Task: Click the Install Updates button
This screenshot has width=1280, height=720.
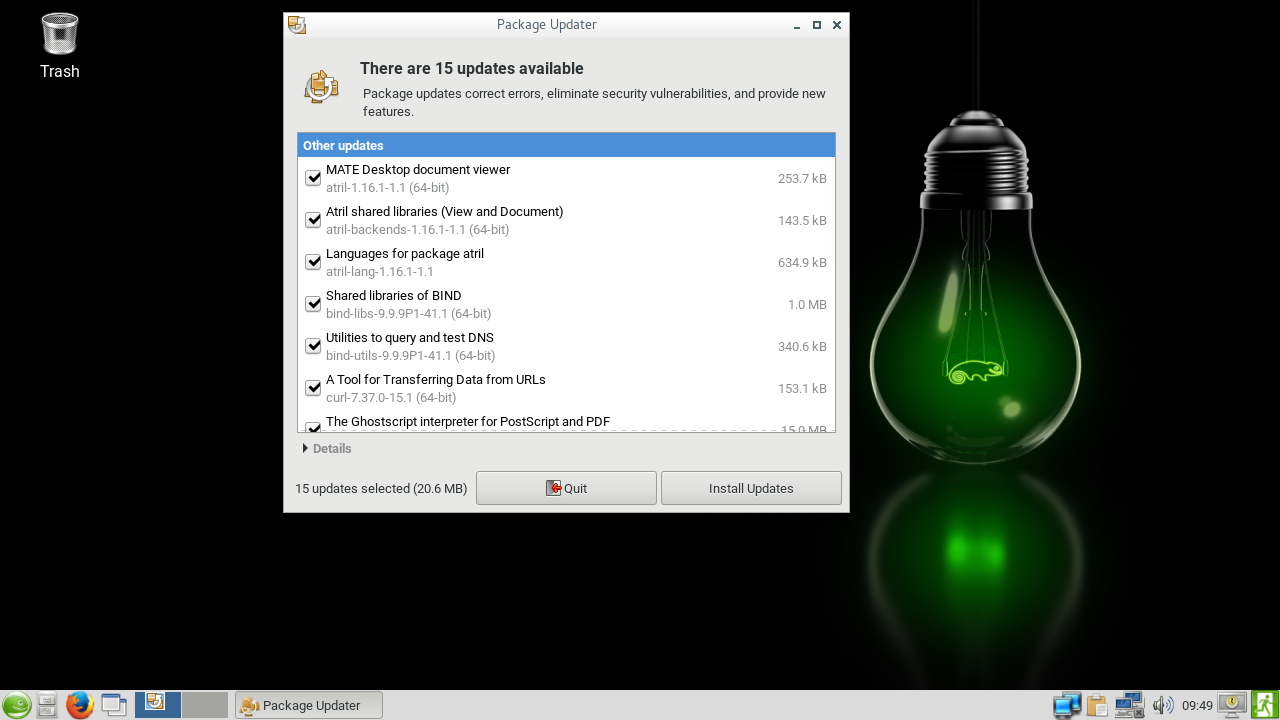Action: tap(750, 489)
